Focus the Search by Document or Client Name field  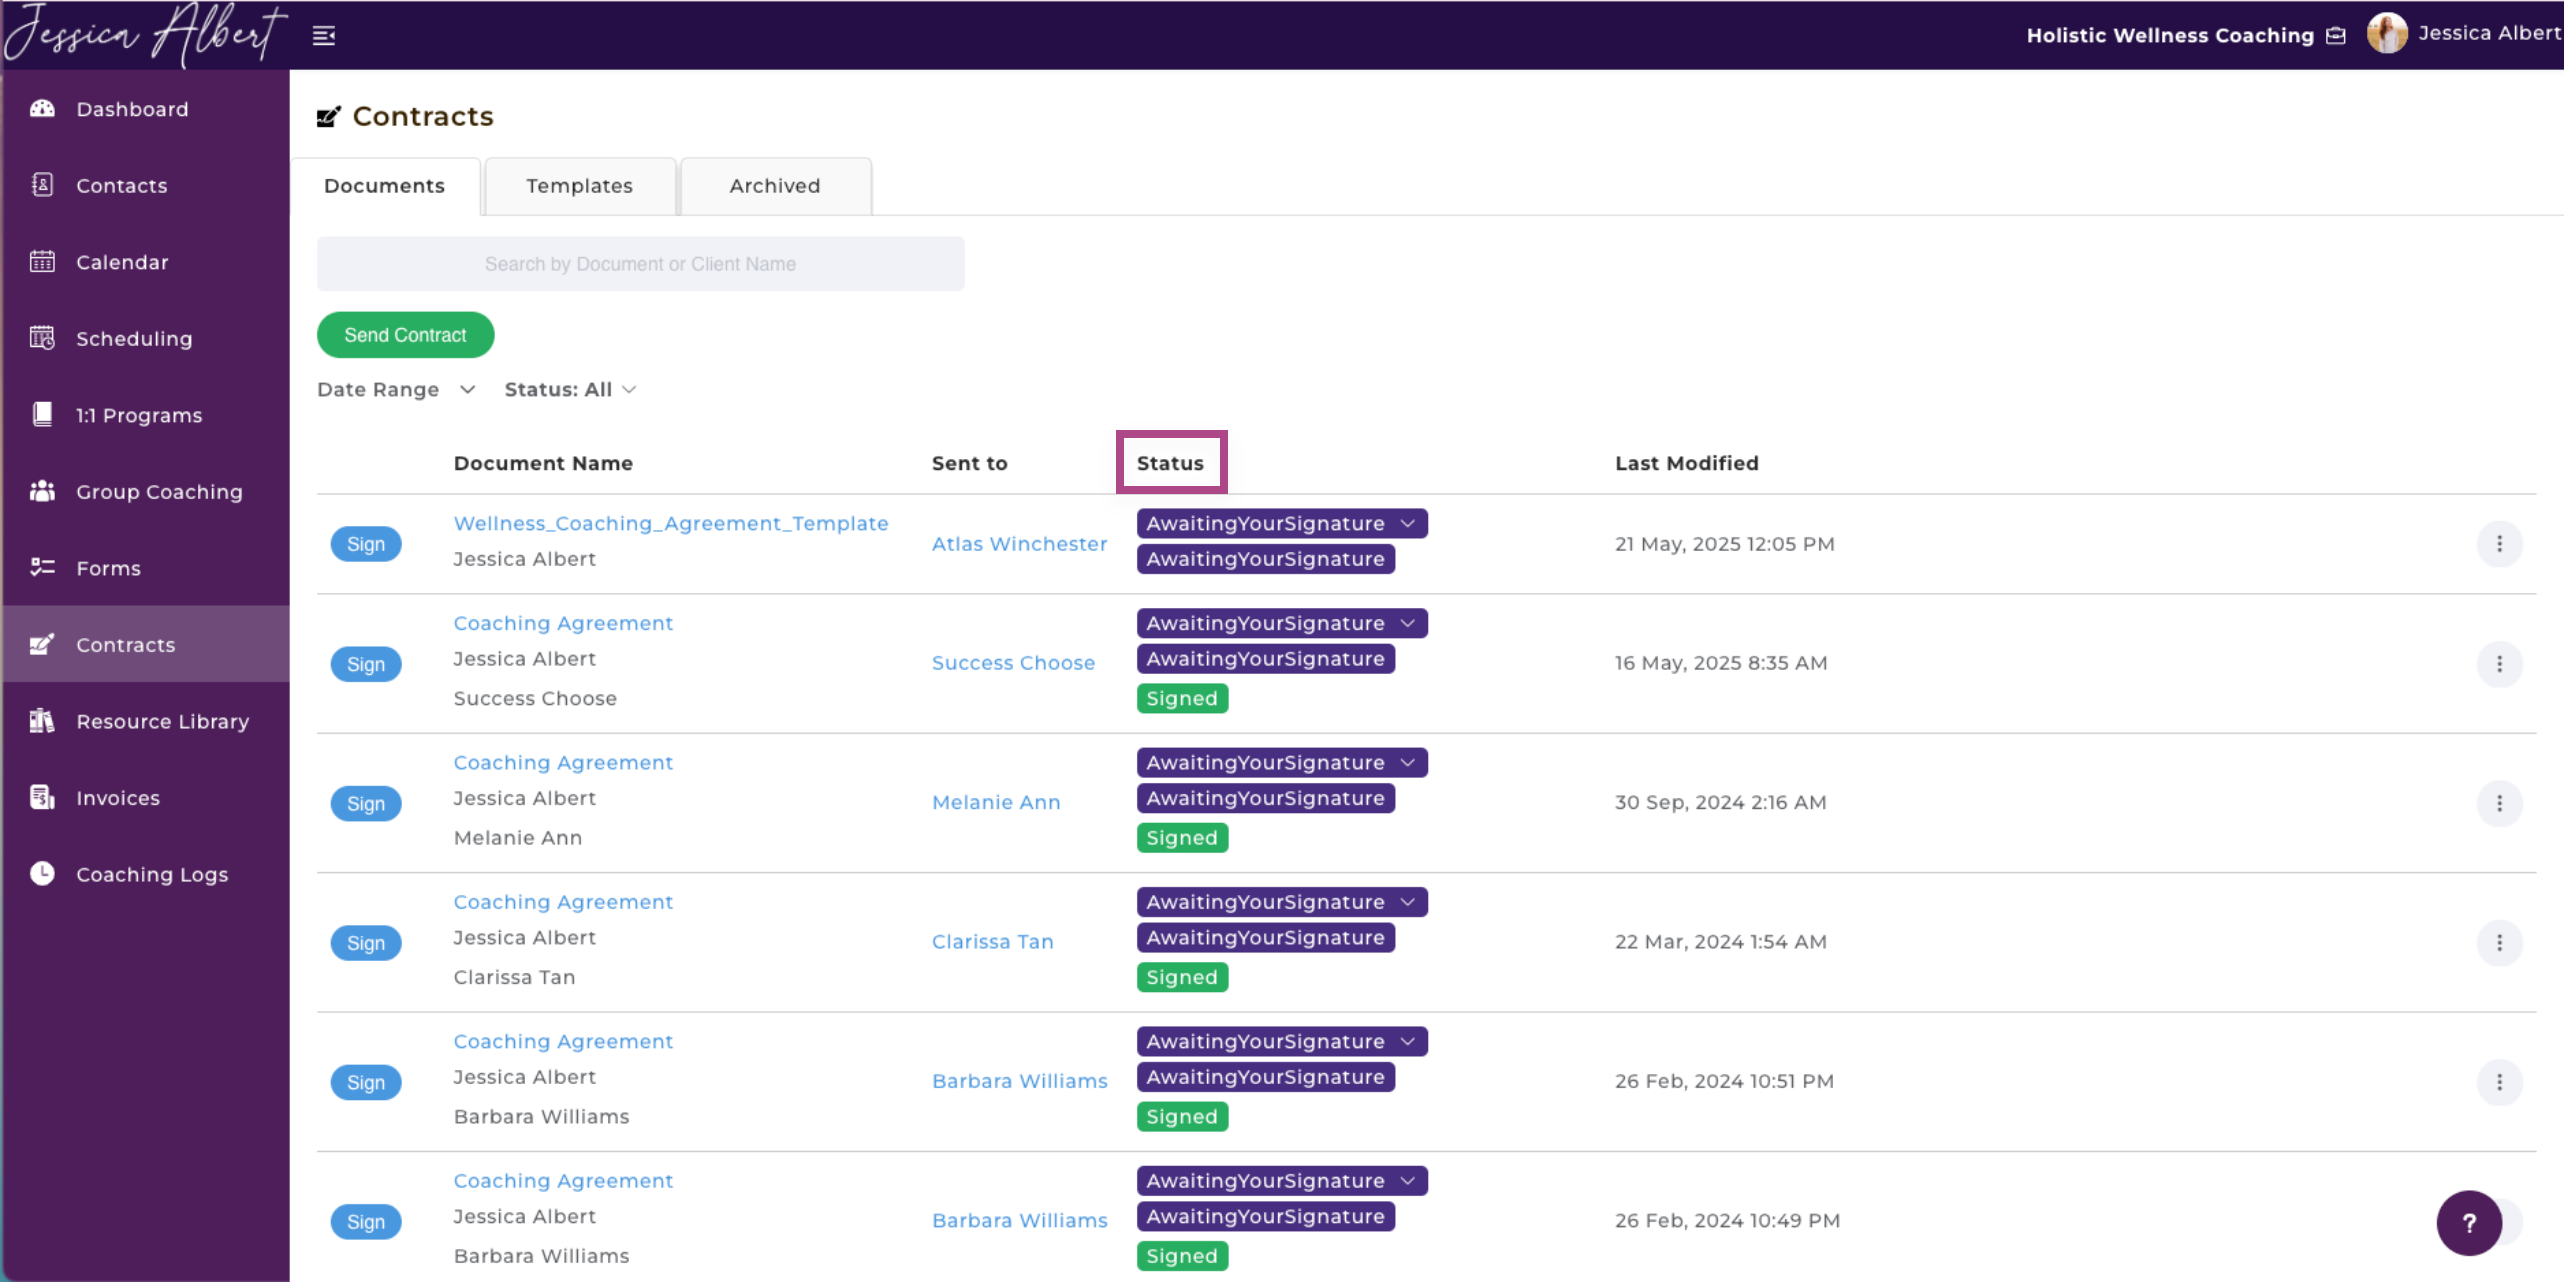coord(641,264)
